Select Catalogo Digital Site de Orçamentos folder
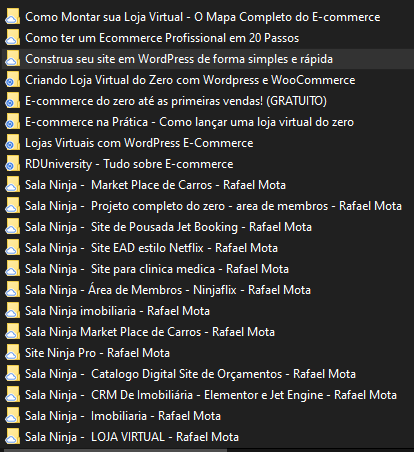This screenshot has height=452, width=414. [x=190, y=374]
